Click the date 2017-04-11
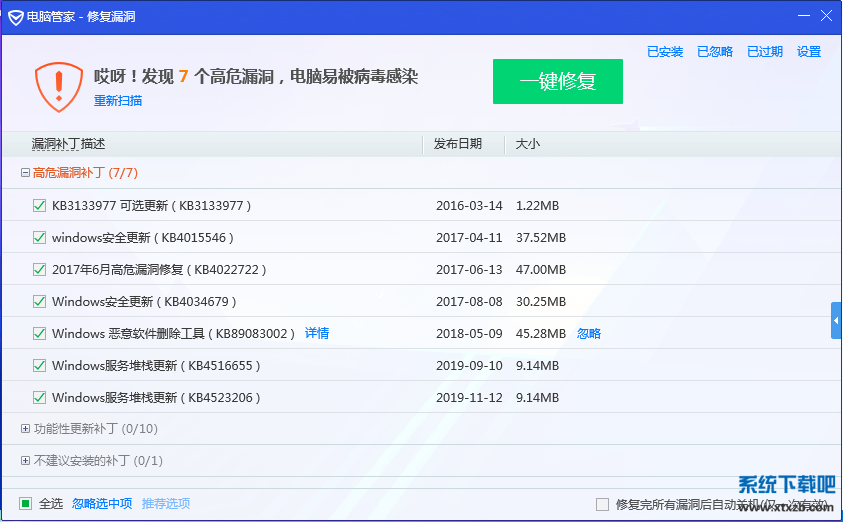 tap(469, 238)
